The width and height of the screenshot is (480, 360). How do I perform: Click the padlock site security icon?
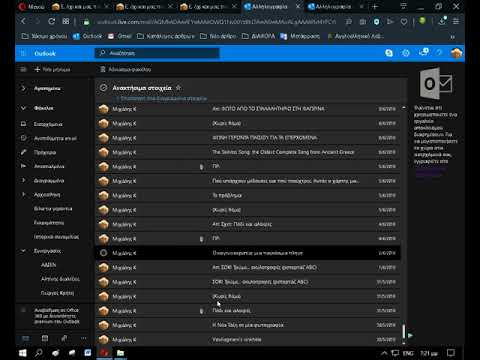coord(86,22)
